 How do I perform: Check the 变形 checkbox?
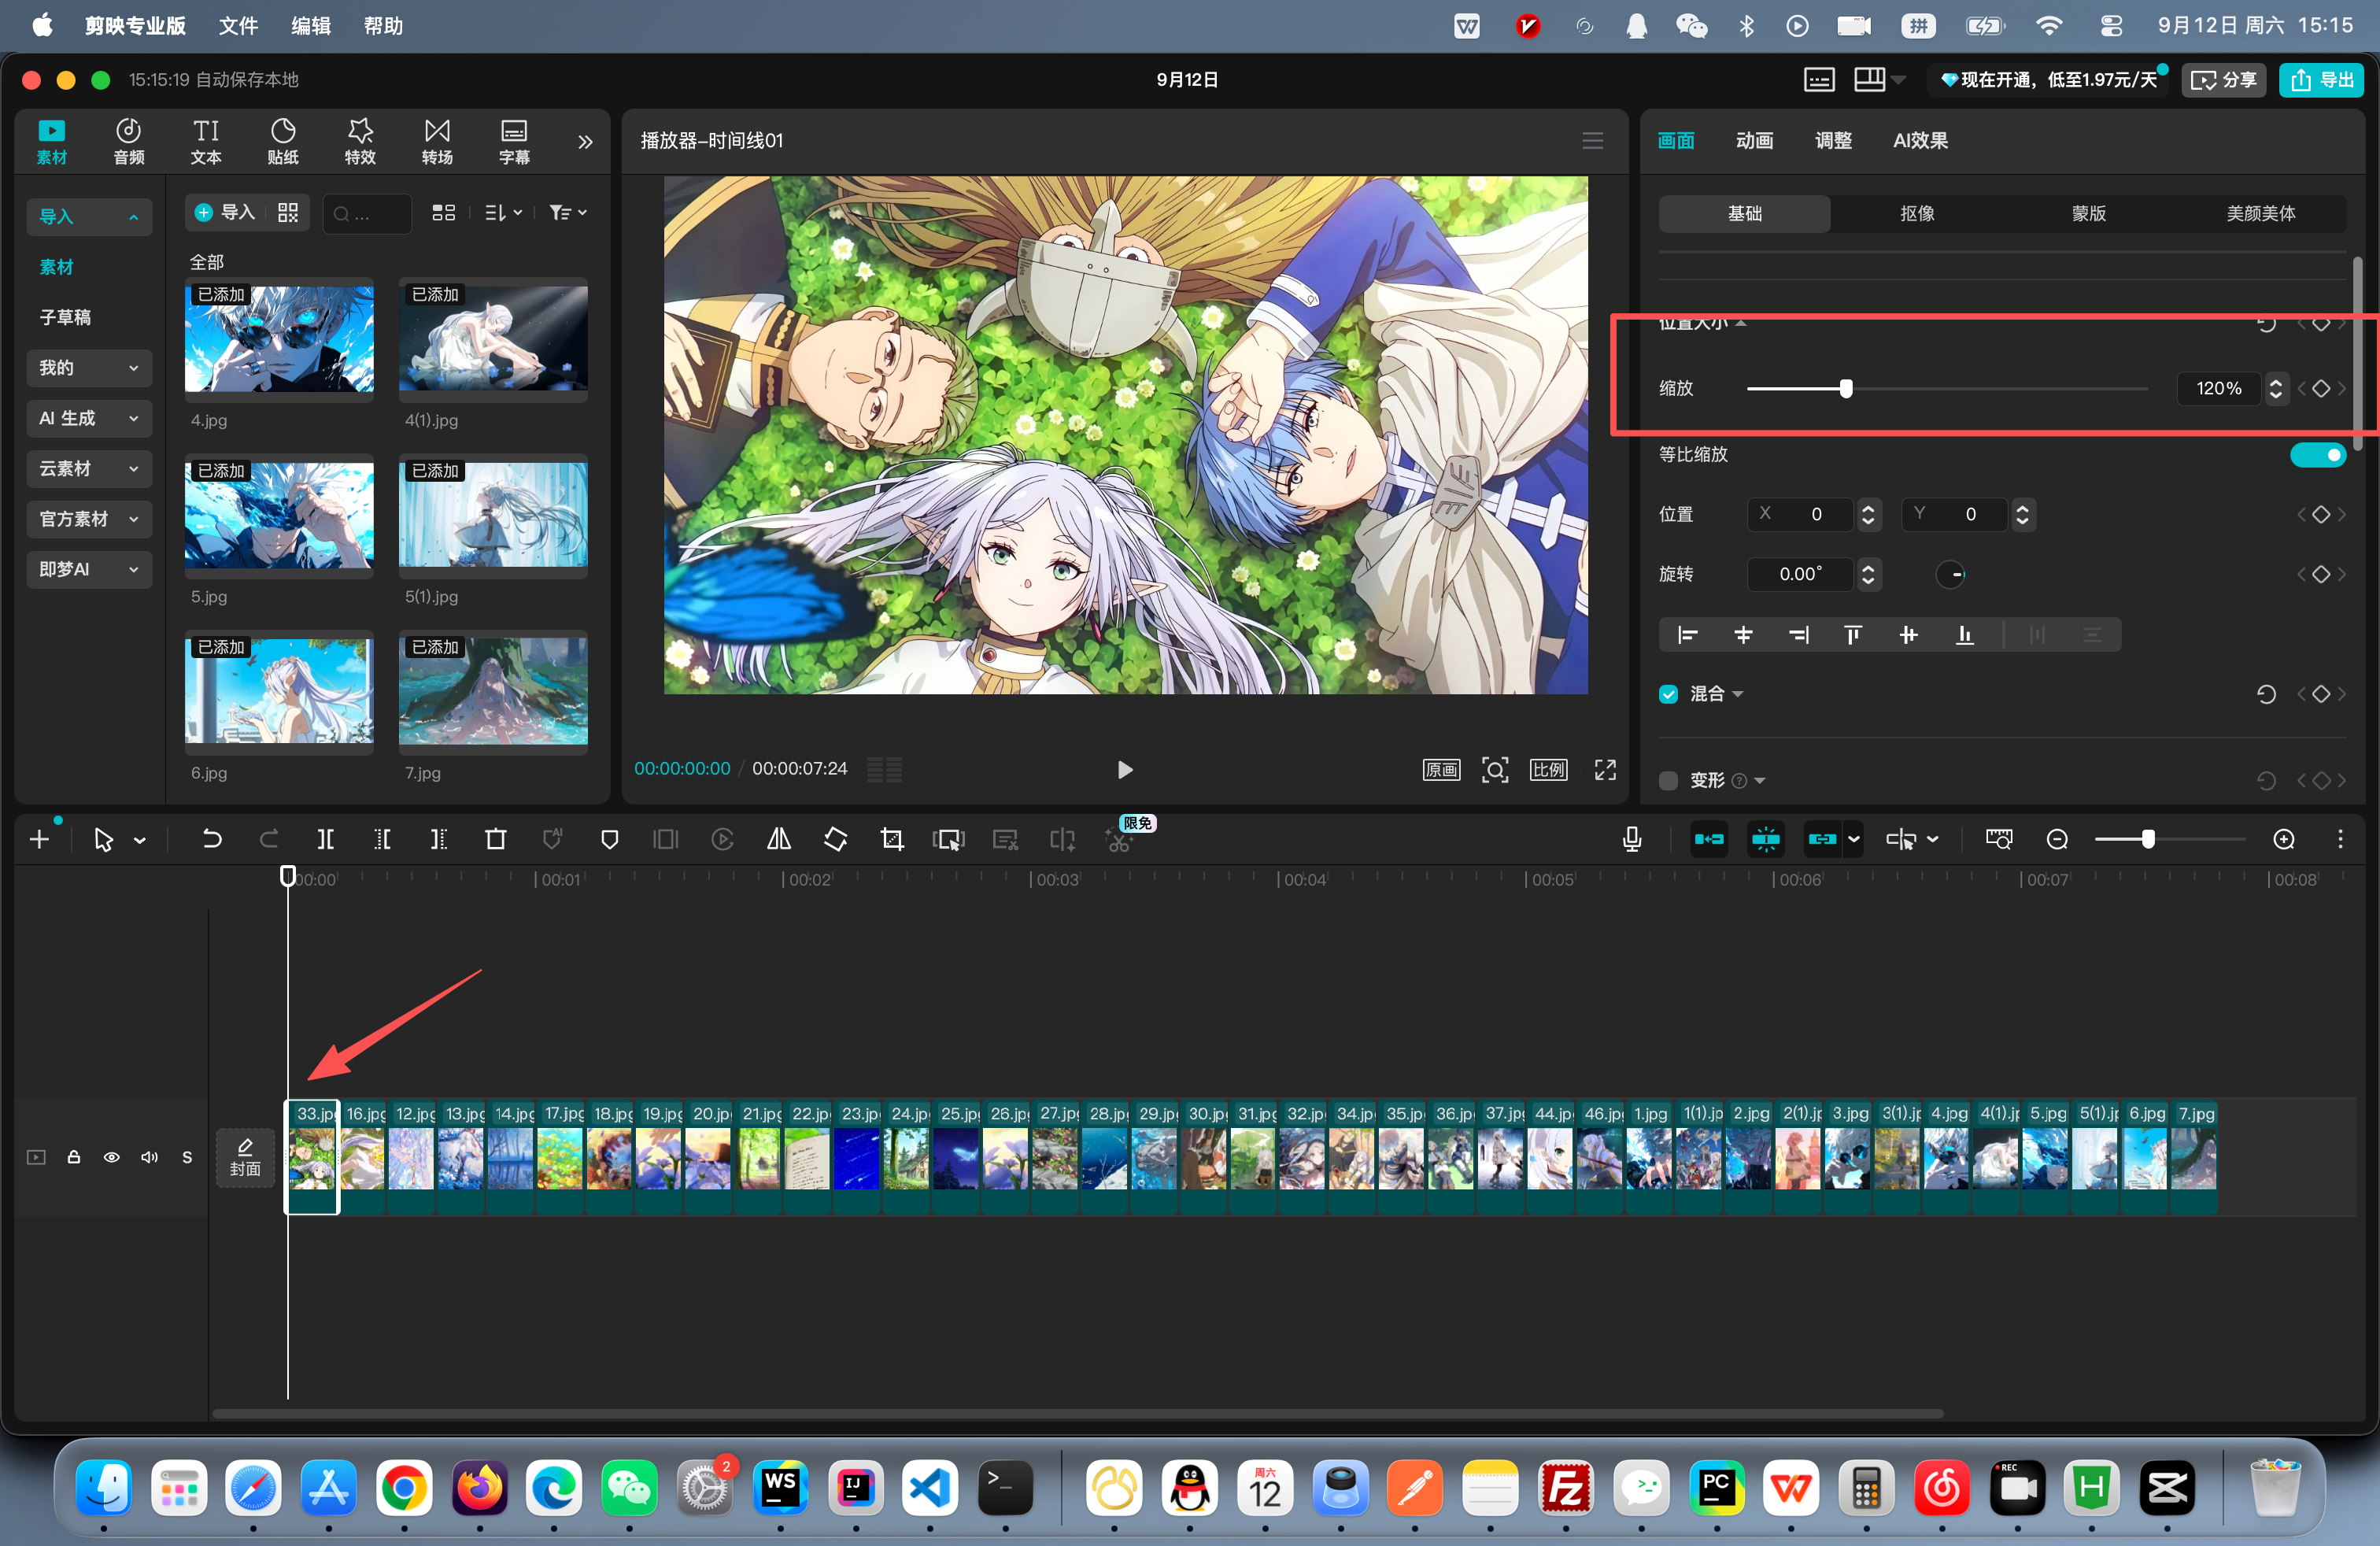[1668, 780]
